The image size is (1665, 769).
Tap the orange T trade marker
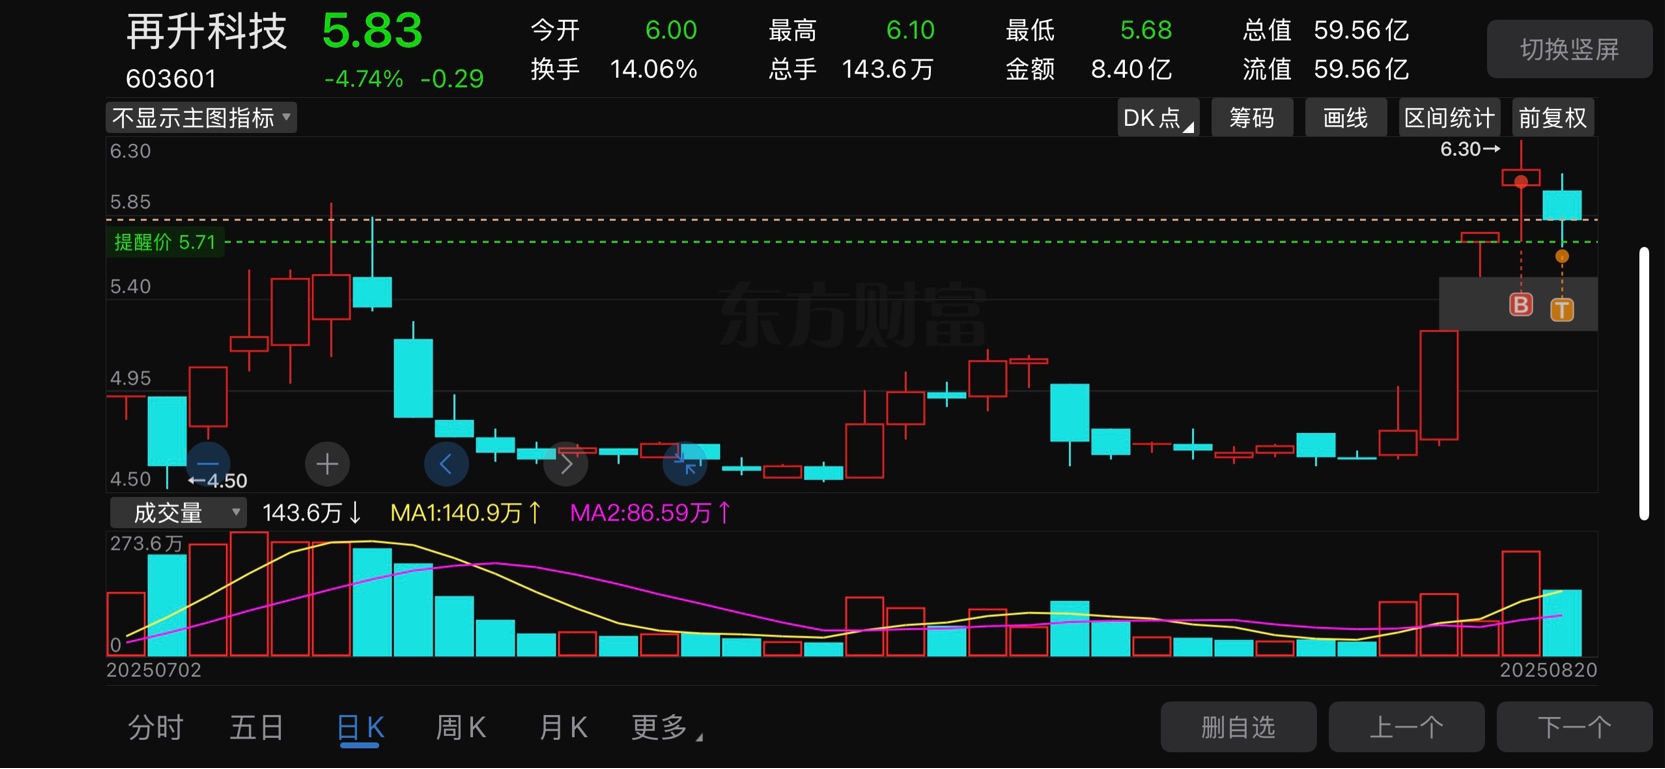1562,309
